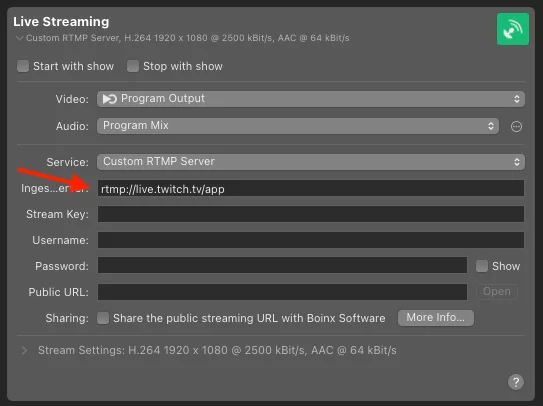Toggle the Show password checkbox
Image resolution: width=543 pixels, height=406 pixels.
coord(481,266)
